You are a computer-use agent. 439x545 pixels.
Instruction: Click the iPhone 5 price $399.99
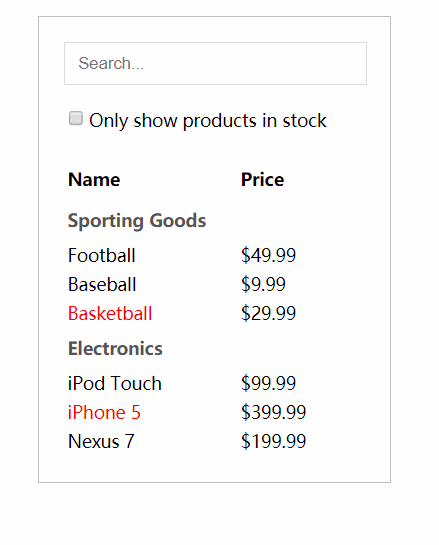274,413
